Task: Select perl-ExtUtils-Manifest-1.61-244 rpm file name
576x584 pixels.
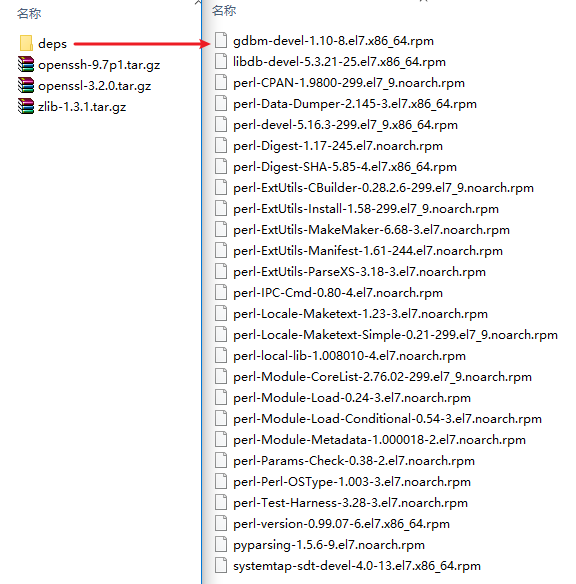Action: pyautogui.click(x=368, y=251)
